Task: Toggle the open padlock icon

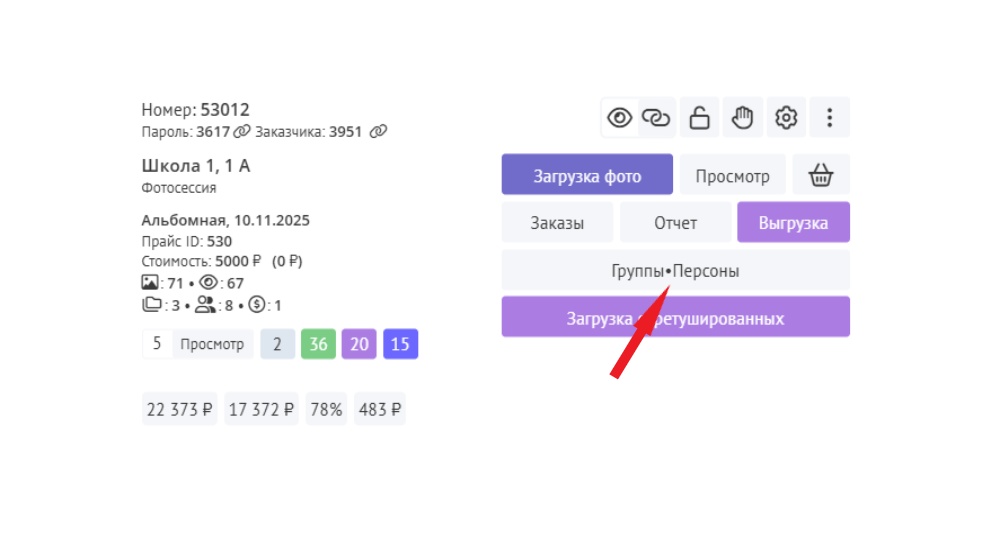Action: [700, 118]
